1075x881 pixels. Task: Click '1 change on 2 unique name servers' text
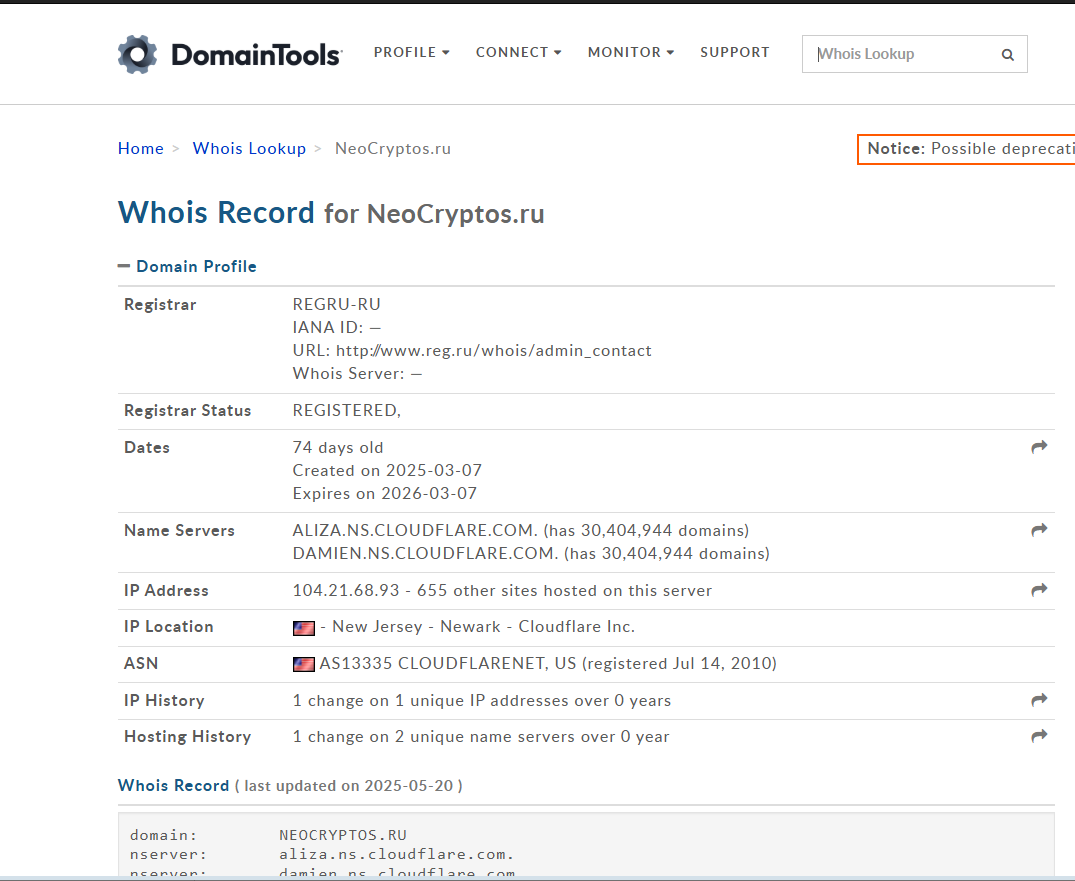[x=433, y=737]
